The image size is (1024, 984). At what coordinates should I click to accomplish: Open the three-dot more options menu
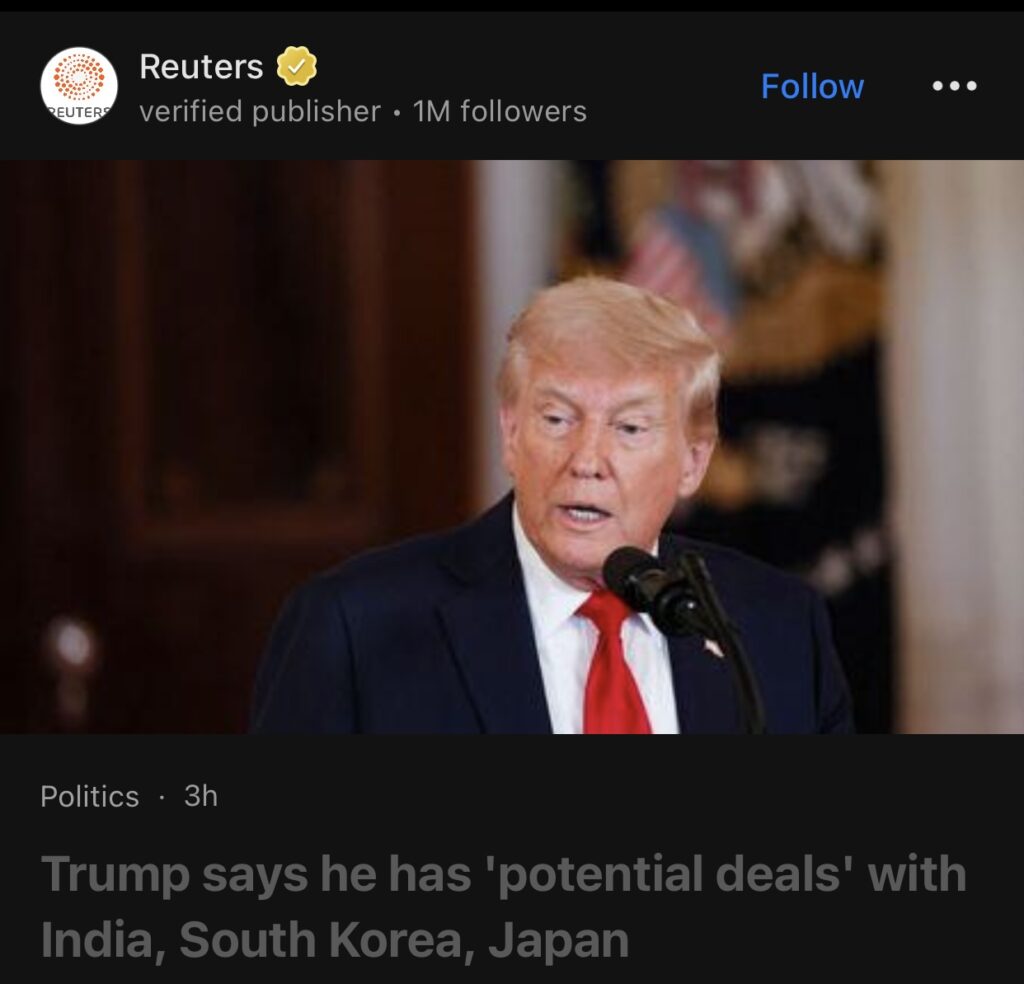[x=954, y=86]
